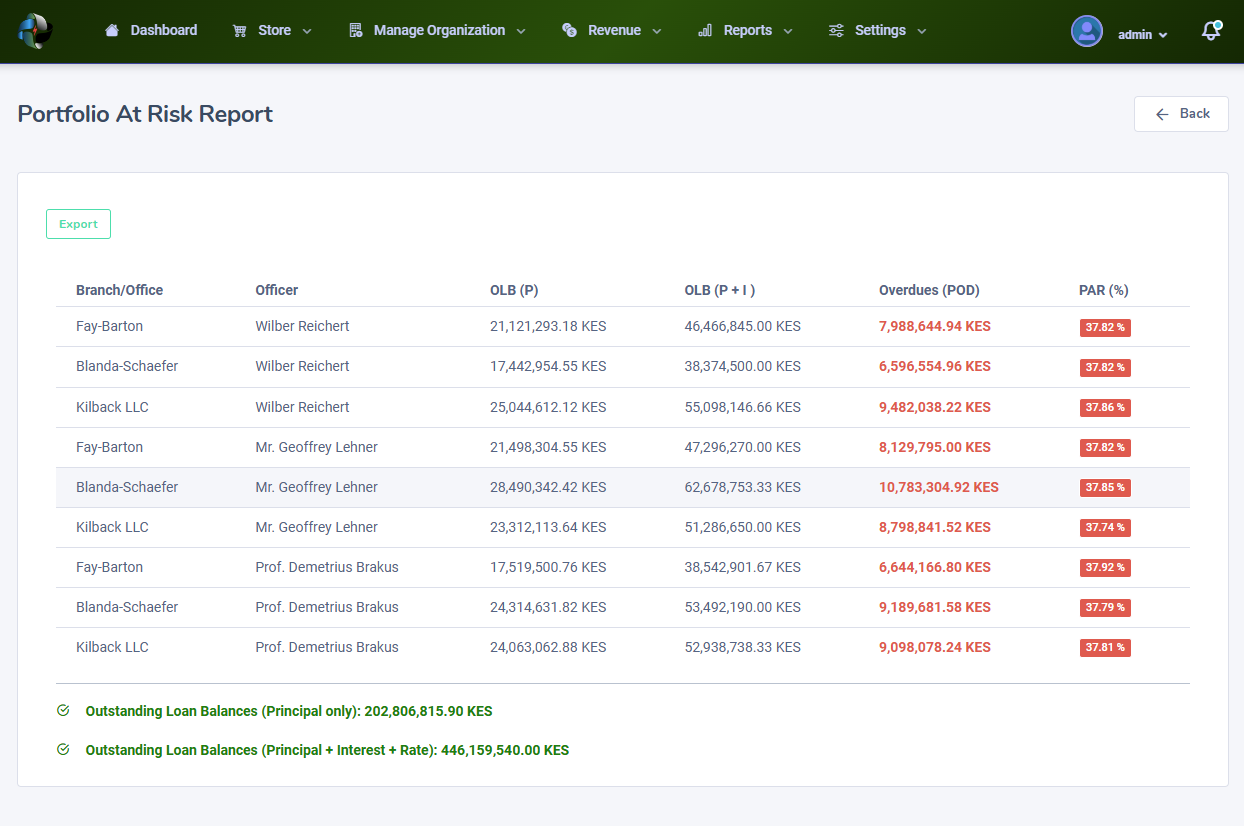Screen dimensions: 1244x826
Task: Click the Dashboard home icon
Action: tap(112, 31)
